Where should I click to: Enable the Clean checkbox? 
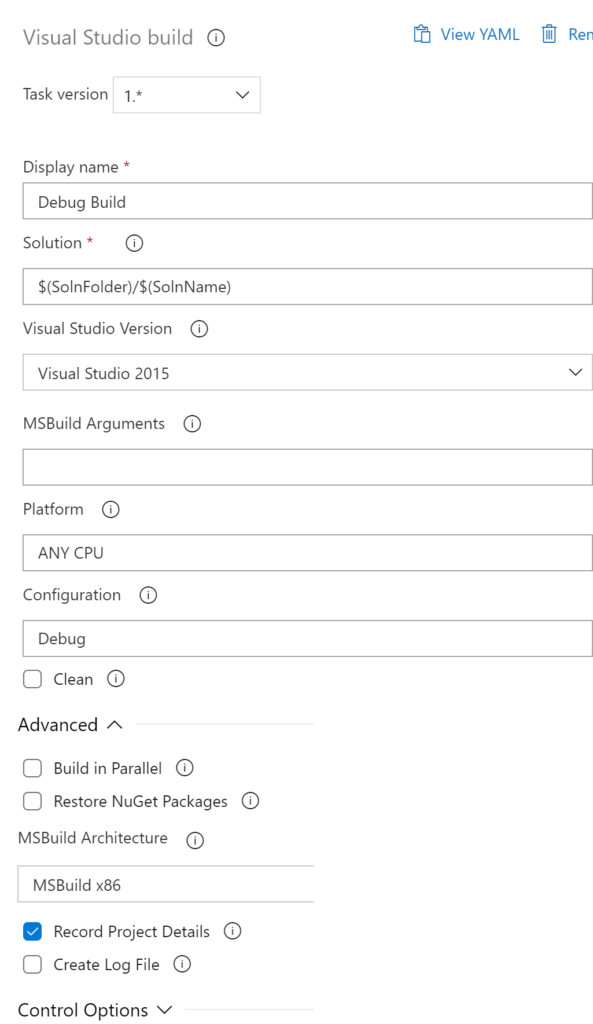32,679
